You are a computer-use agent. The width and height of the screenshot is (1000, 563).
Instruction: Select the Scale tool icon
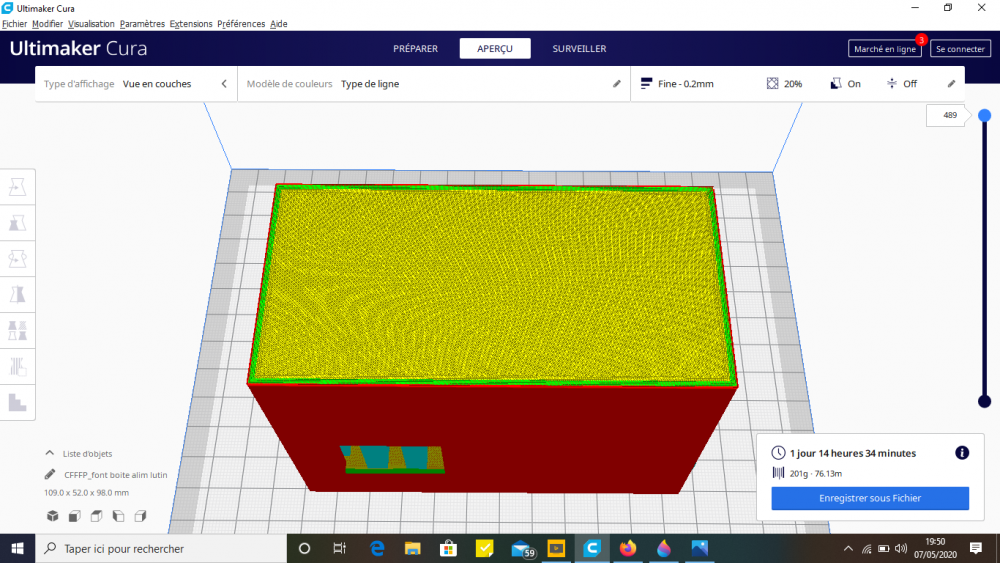click(x=17, y=223)
